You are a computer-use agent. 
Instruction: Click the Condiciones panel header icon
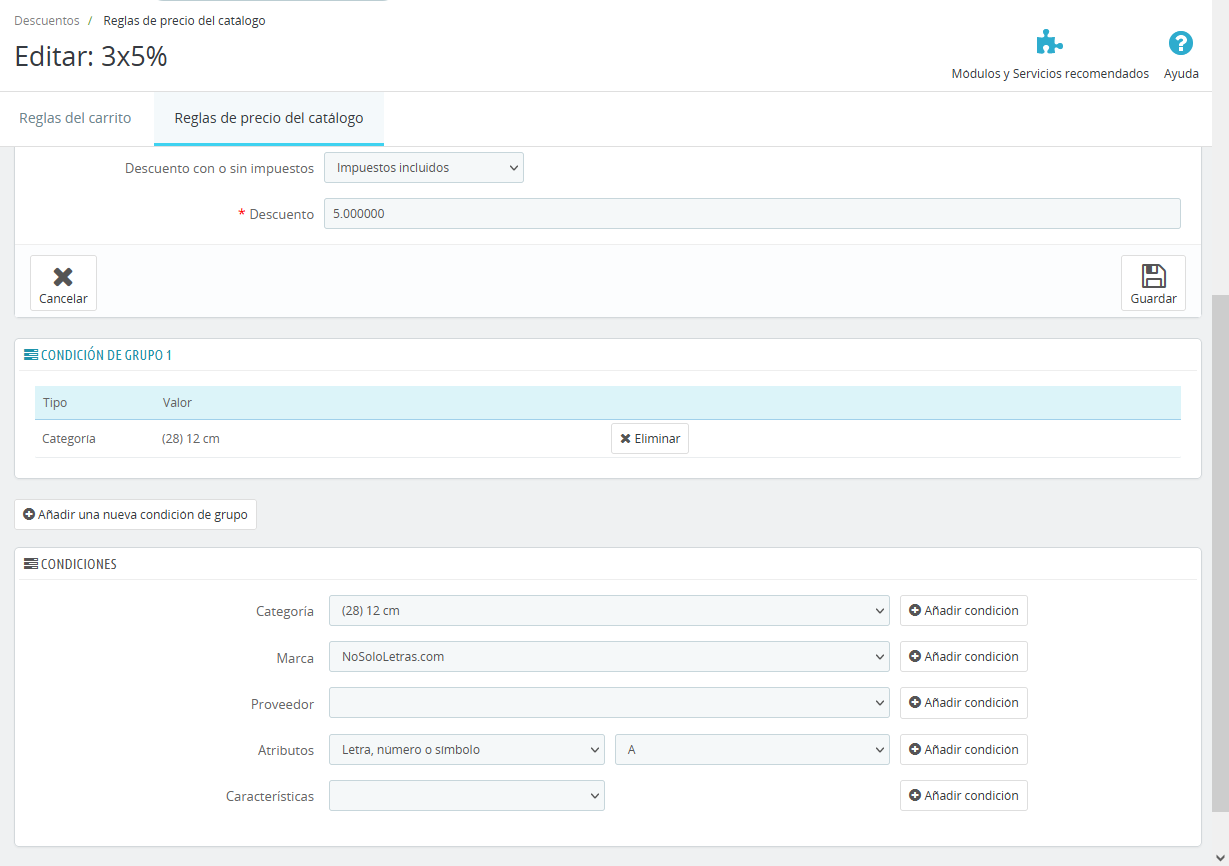point(31,564)
